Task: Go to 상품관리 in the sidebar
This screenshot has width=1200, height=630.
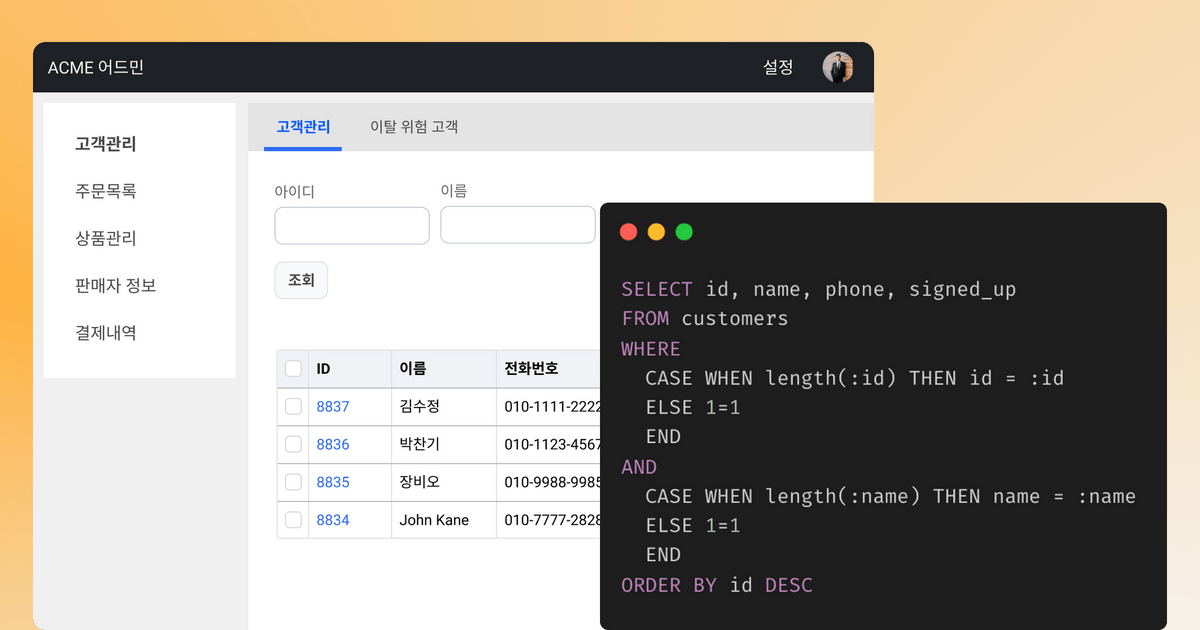Action: coord(106,238)
